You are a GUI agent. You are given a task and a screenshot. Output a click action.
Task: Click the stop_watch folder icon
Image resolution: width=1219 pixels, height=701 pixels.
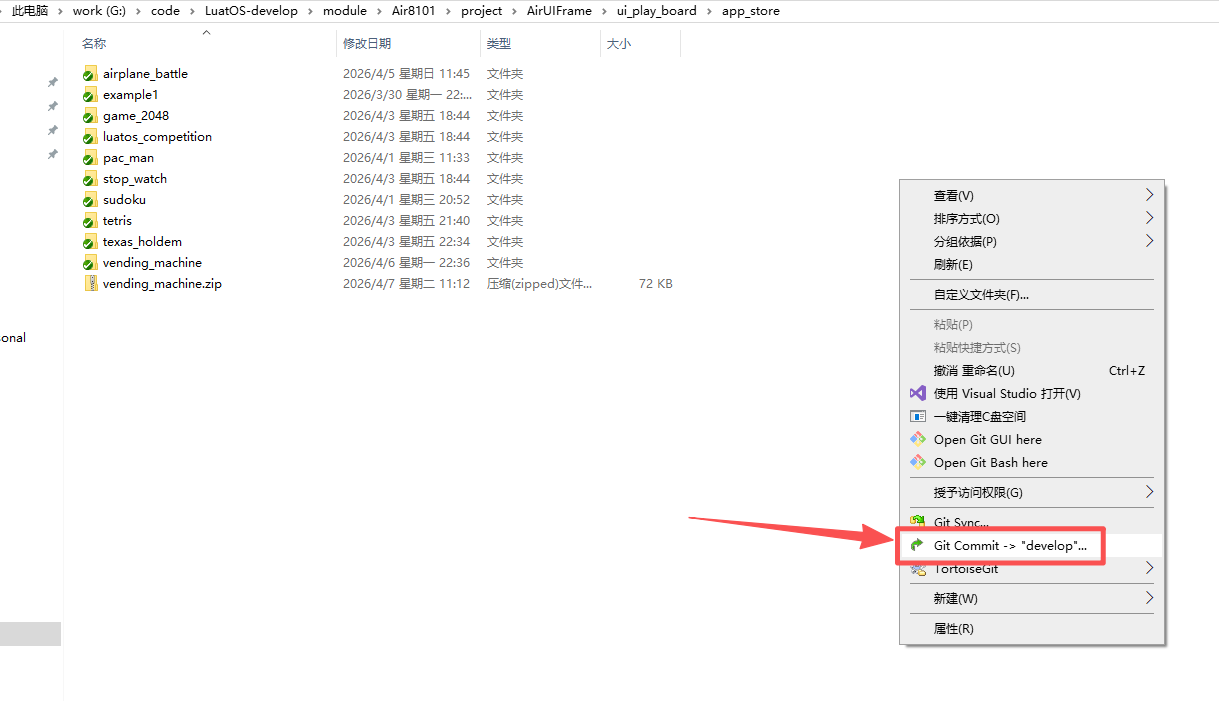coord(90,179)
